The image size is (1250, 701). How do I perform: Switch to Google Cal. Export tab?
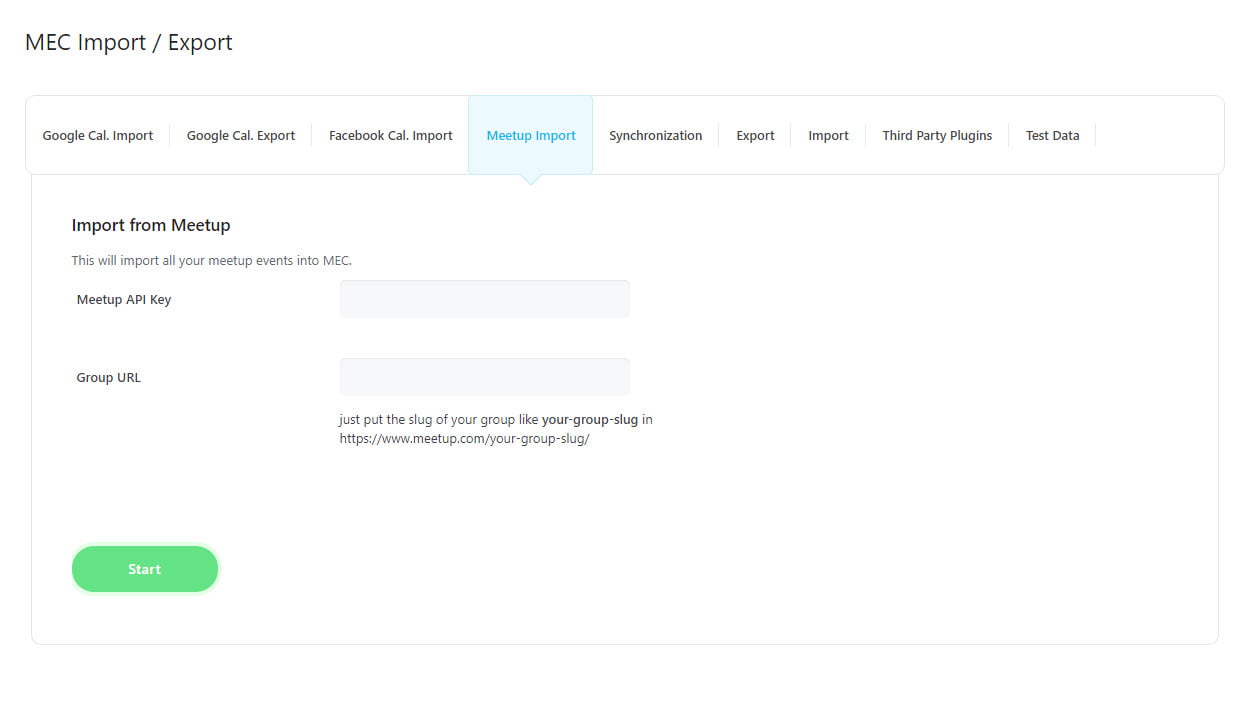(241, 136)
